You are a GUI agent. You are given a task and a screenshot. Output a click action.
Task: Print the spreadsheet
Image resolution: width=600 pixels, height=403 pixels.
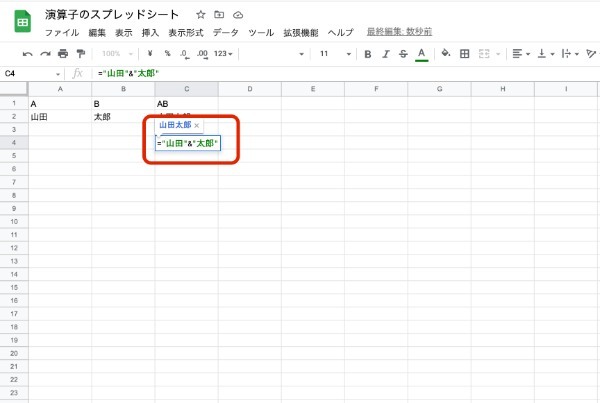pyautogui.click(x=63, y=54)
